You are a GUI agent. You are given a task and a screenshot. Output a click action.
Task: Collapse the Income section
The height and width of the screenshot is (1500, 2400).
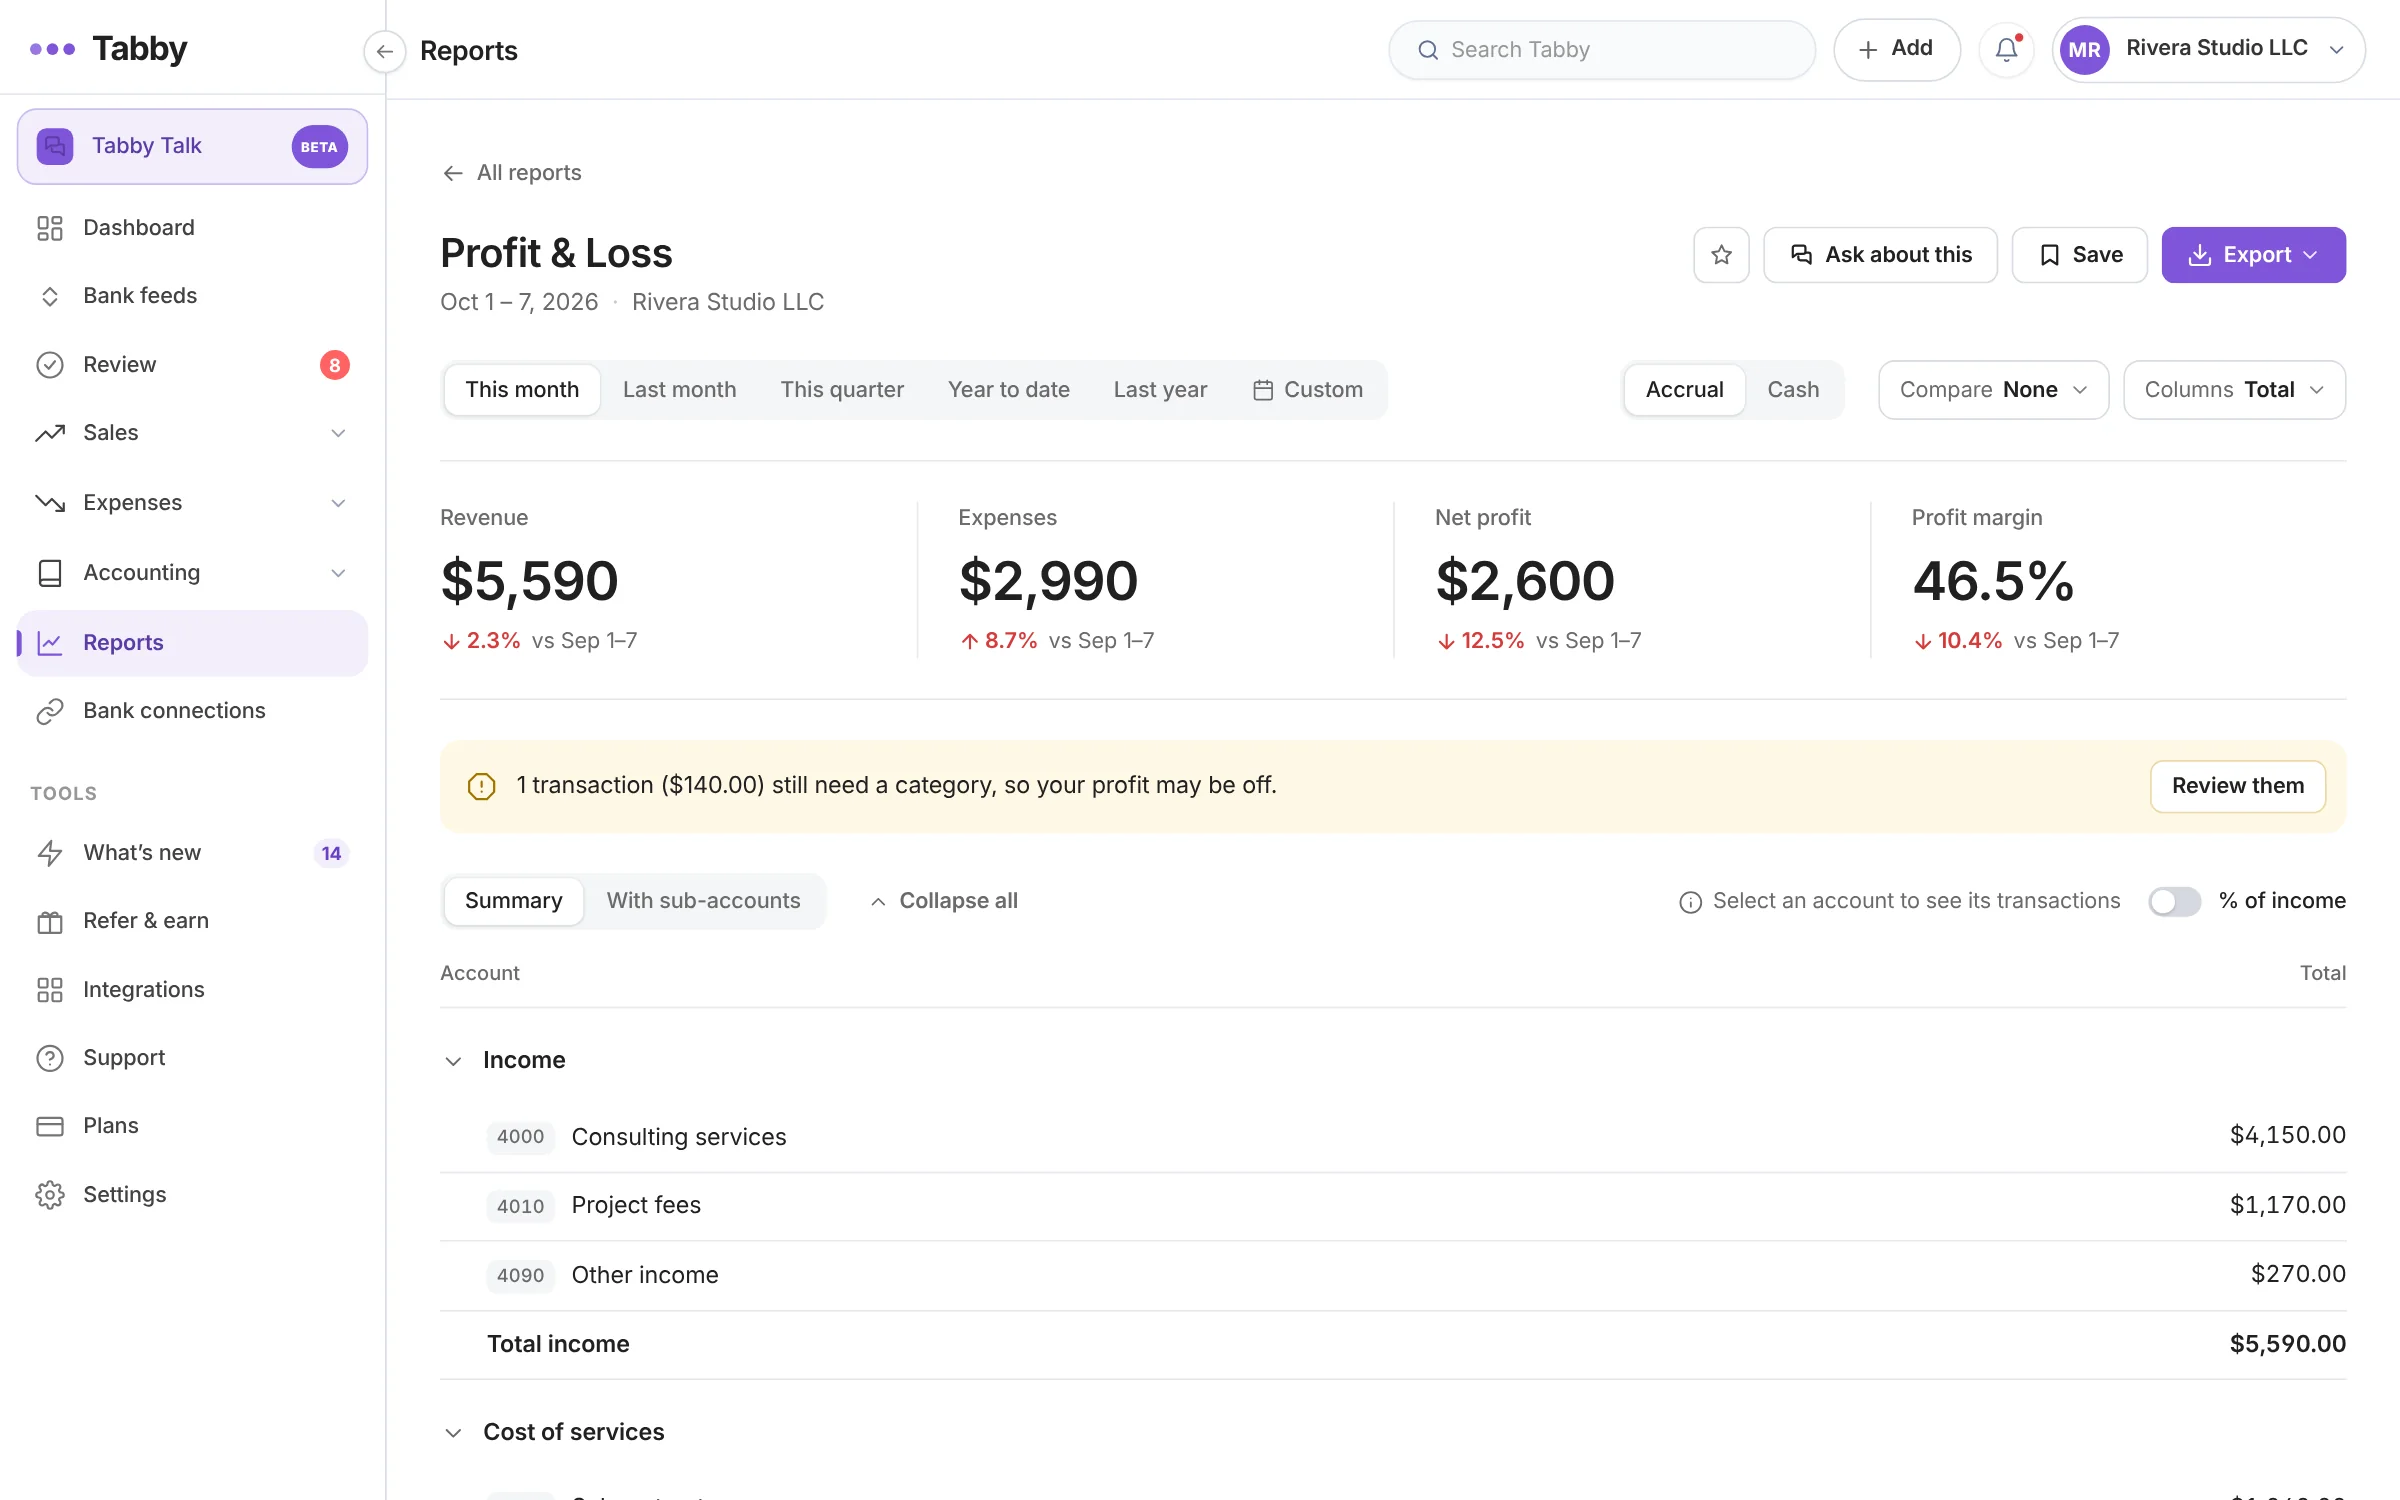tap(453, 1061)
